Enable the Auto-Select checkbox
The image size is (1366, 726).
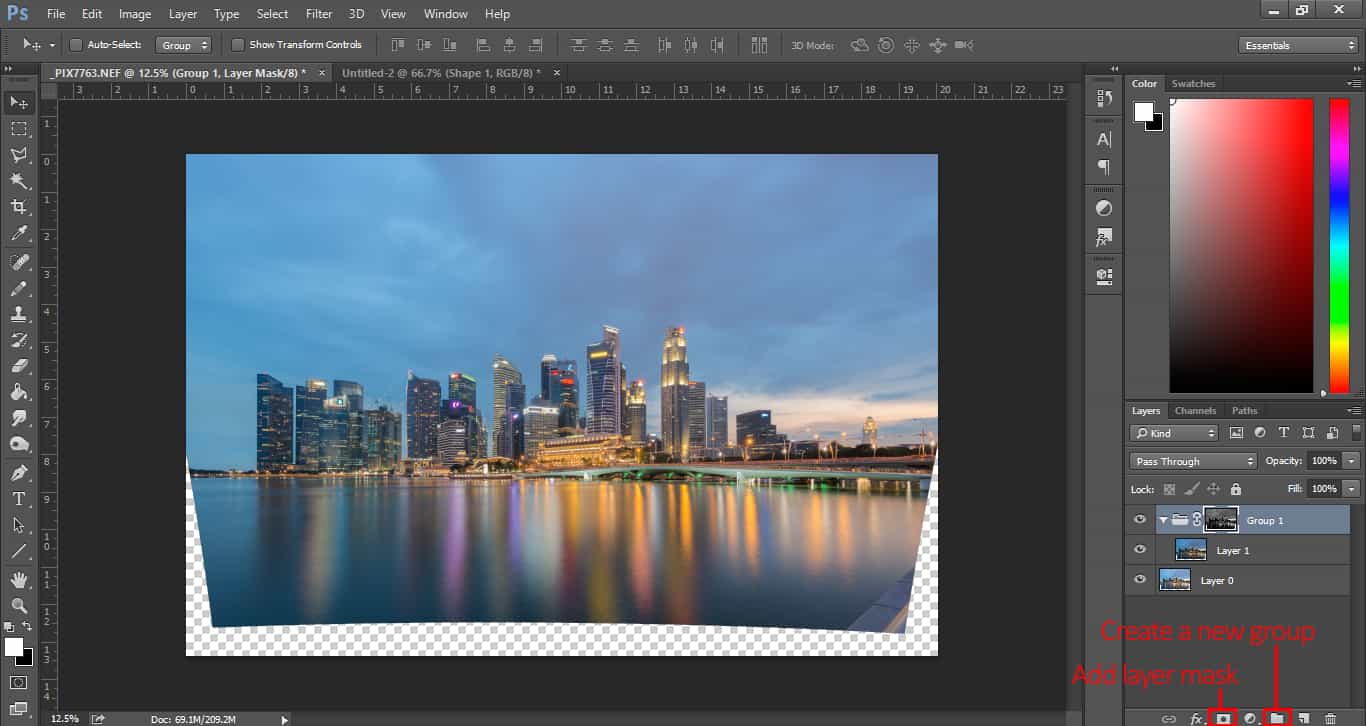pyautogui.click(x=76, y=45)
